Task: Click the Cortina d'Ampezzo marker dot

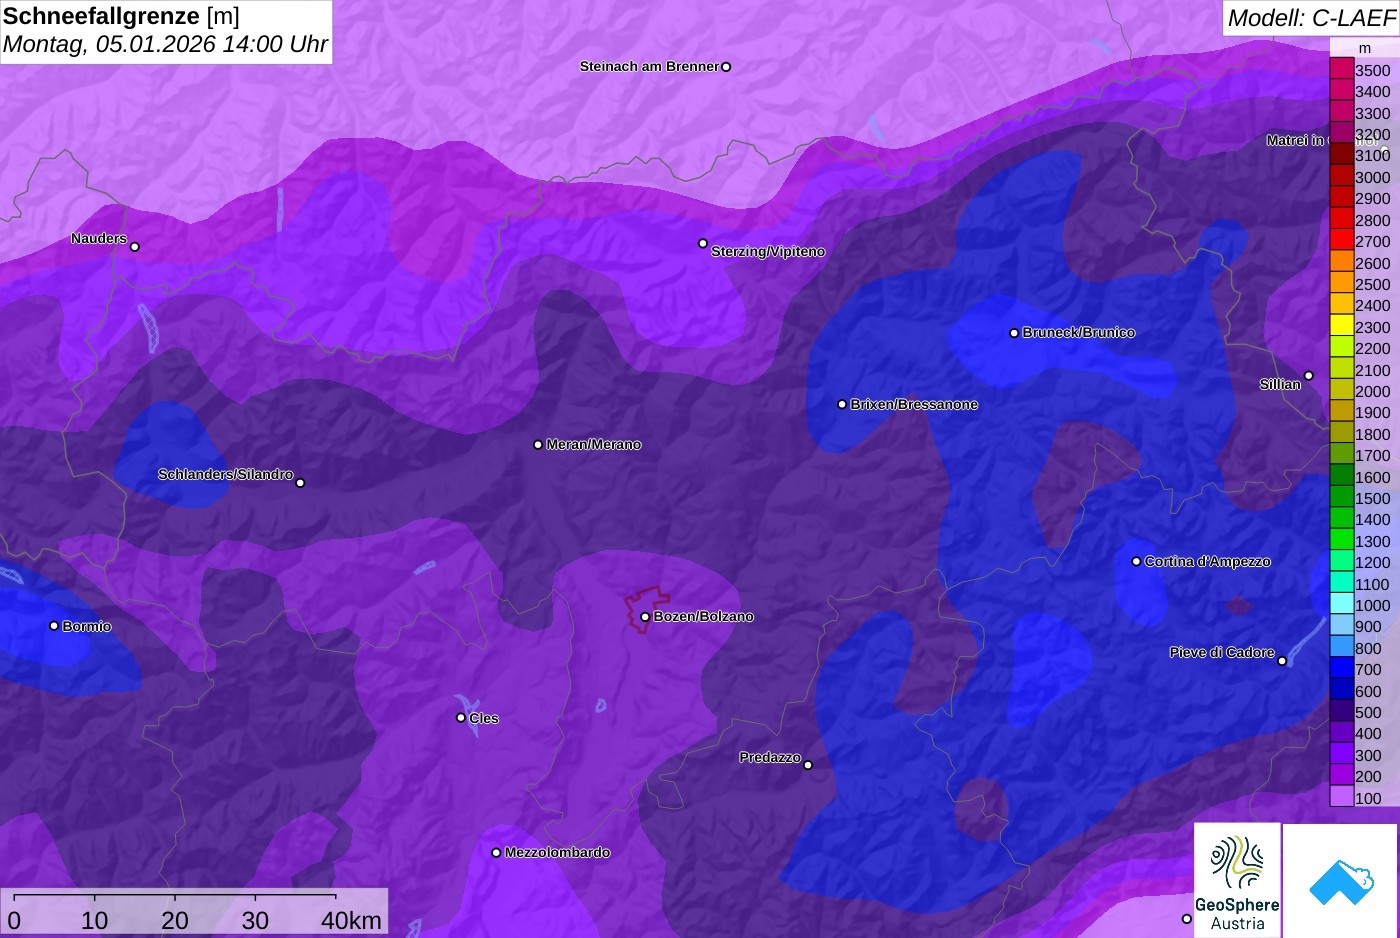Action: click(1136, 561)
